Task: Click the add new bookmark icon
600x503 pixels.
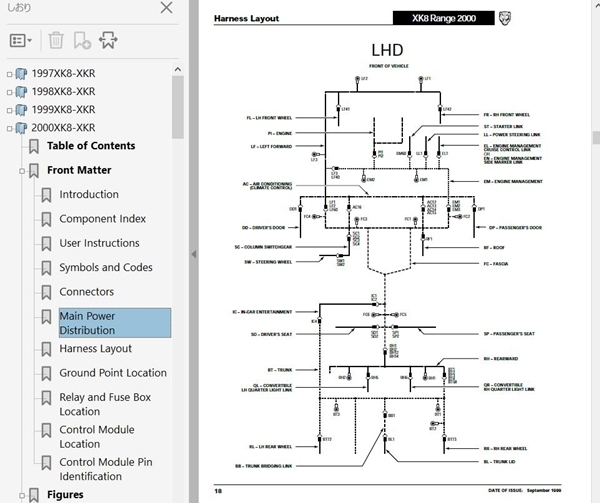Action: pyautogui.click(x=82, y=40)
